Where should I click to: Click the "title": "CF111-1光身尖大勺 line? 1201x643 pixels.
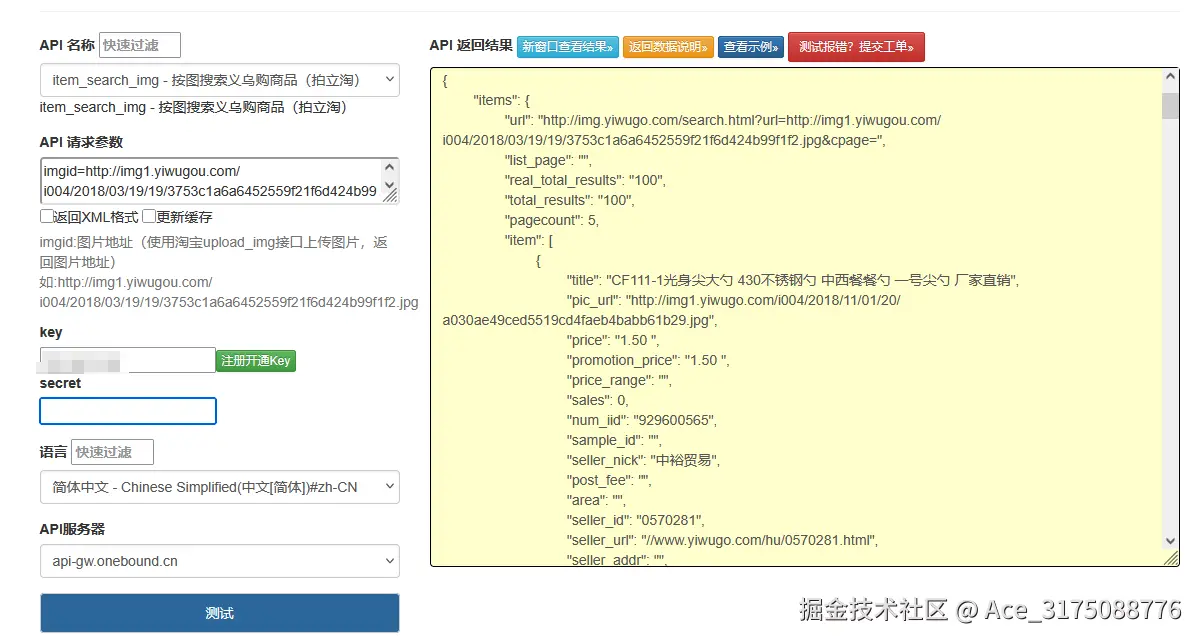coord(793,280)
